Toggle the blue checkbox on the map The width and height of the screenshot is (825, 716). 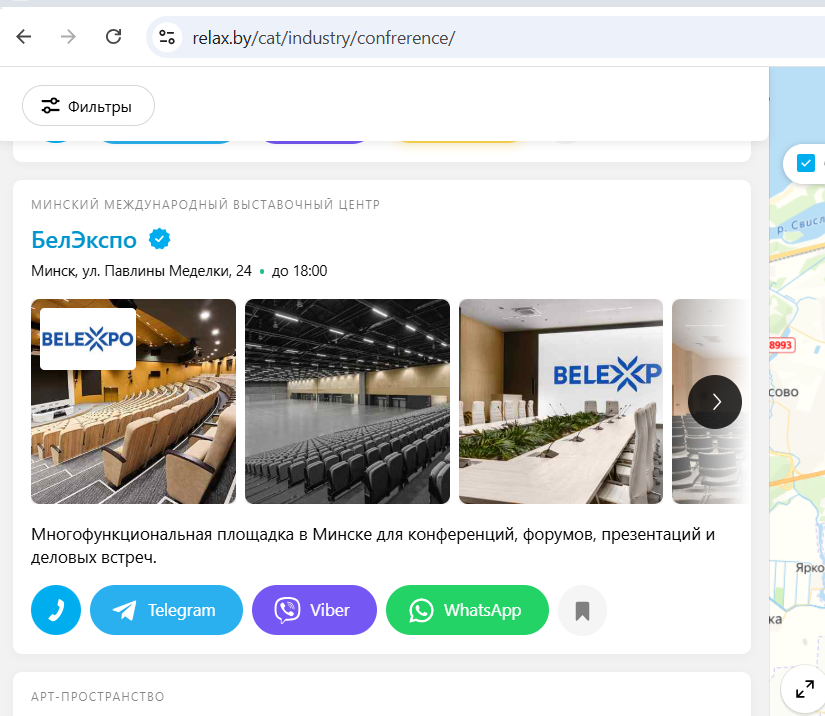(806, 163)
